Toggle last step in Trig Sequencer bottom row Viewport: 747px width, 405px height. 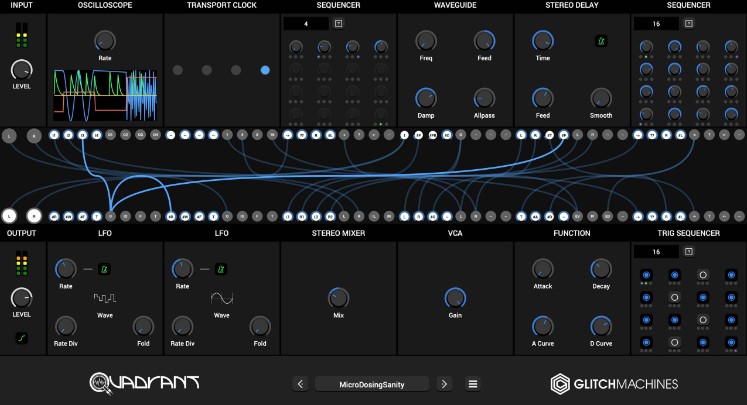tap(731, 342)
